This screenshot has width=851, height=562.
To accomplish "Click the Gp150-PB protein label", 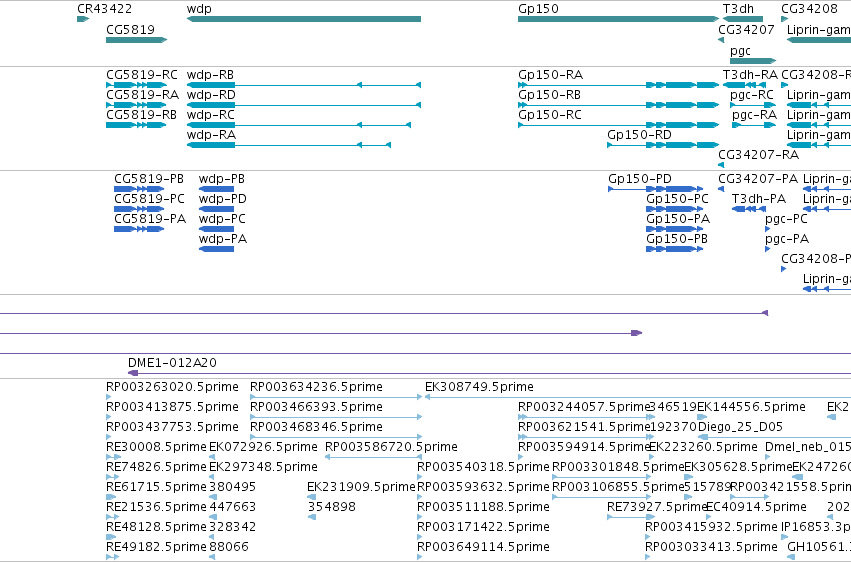I will [677, 239].
